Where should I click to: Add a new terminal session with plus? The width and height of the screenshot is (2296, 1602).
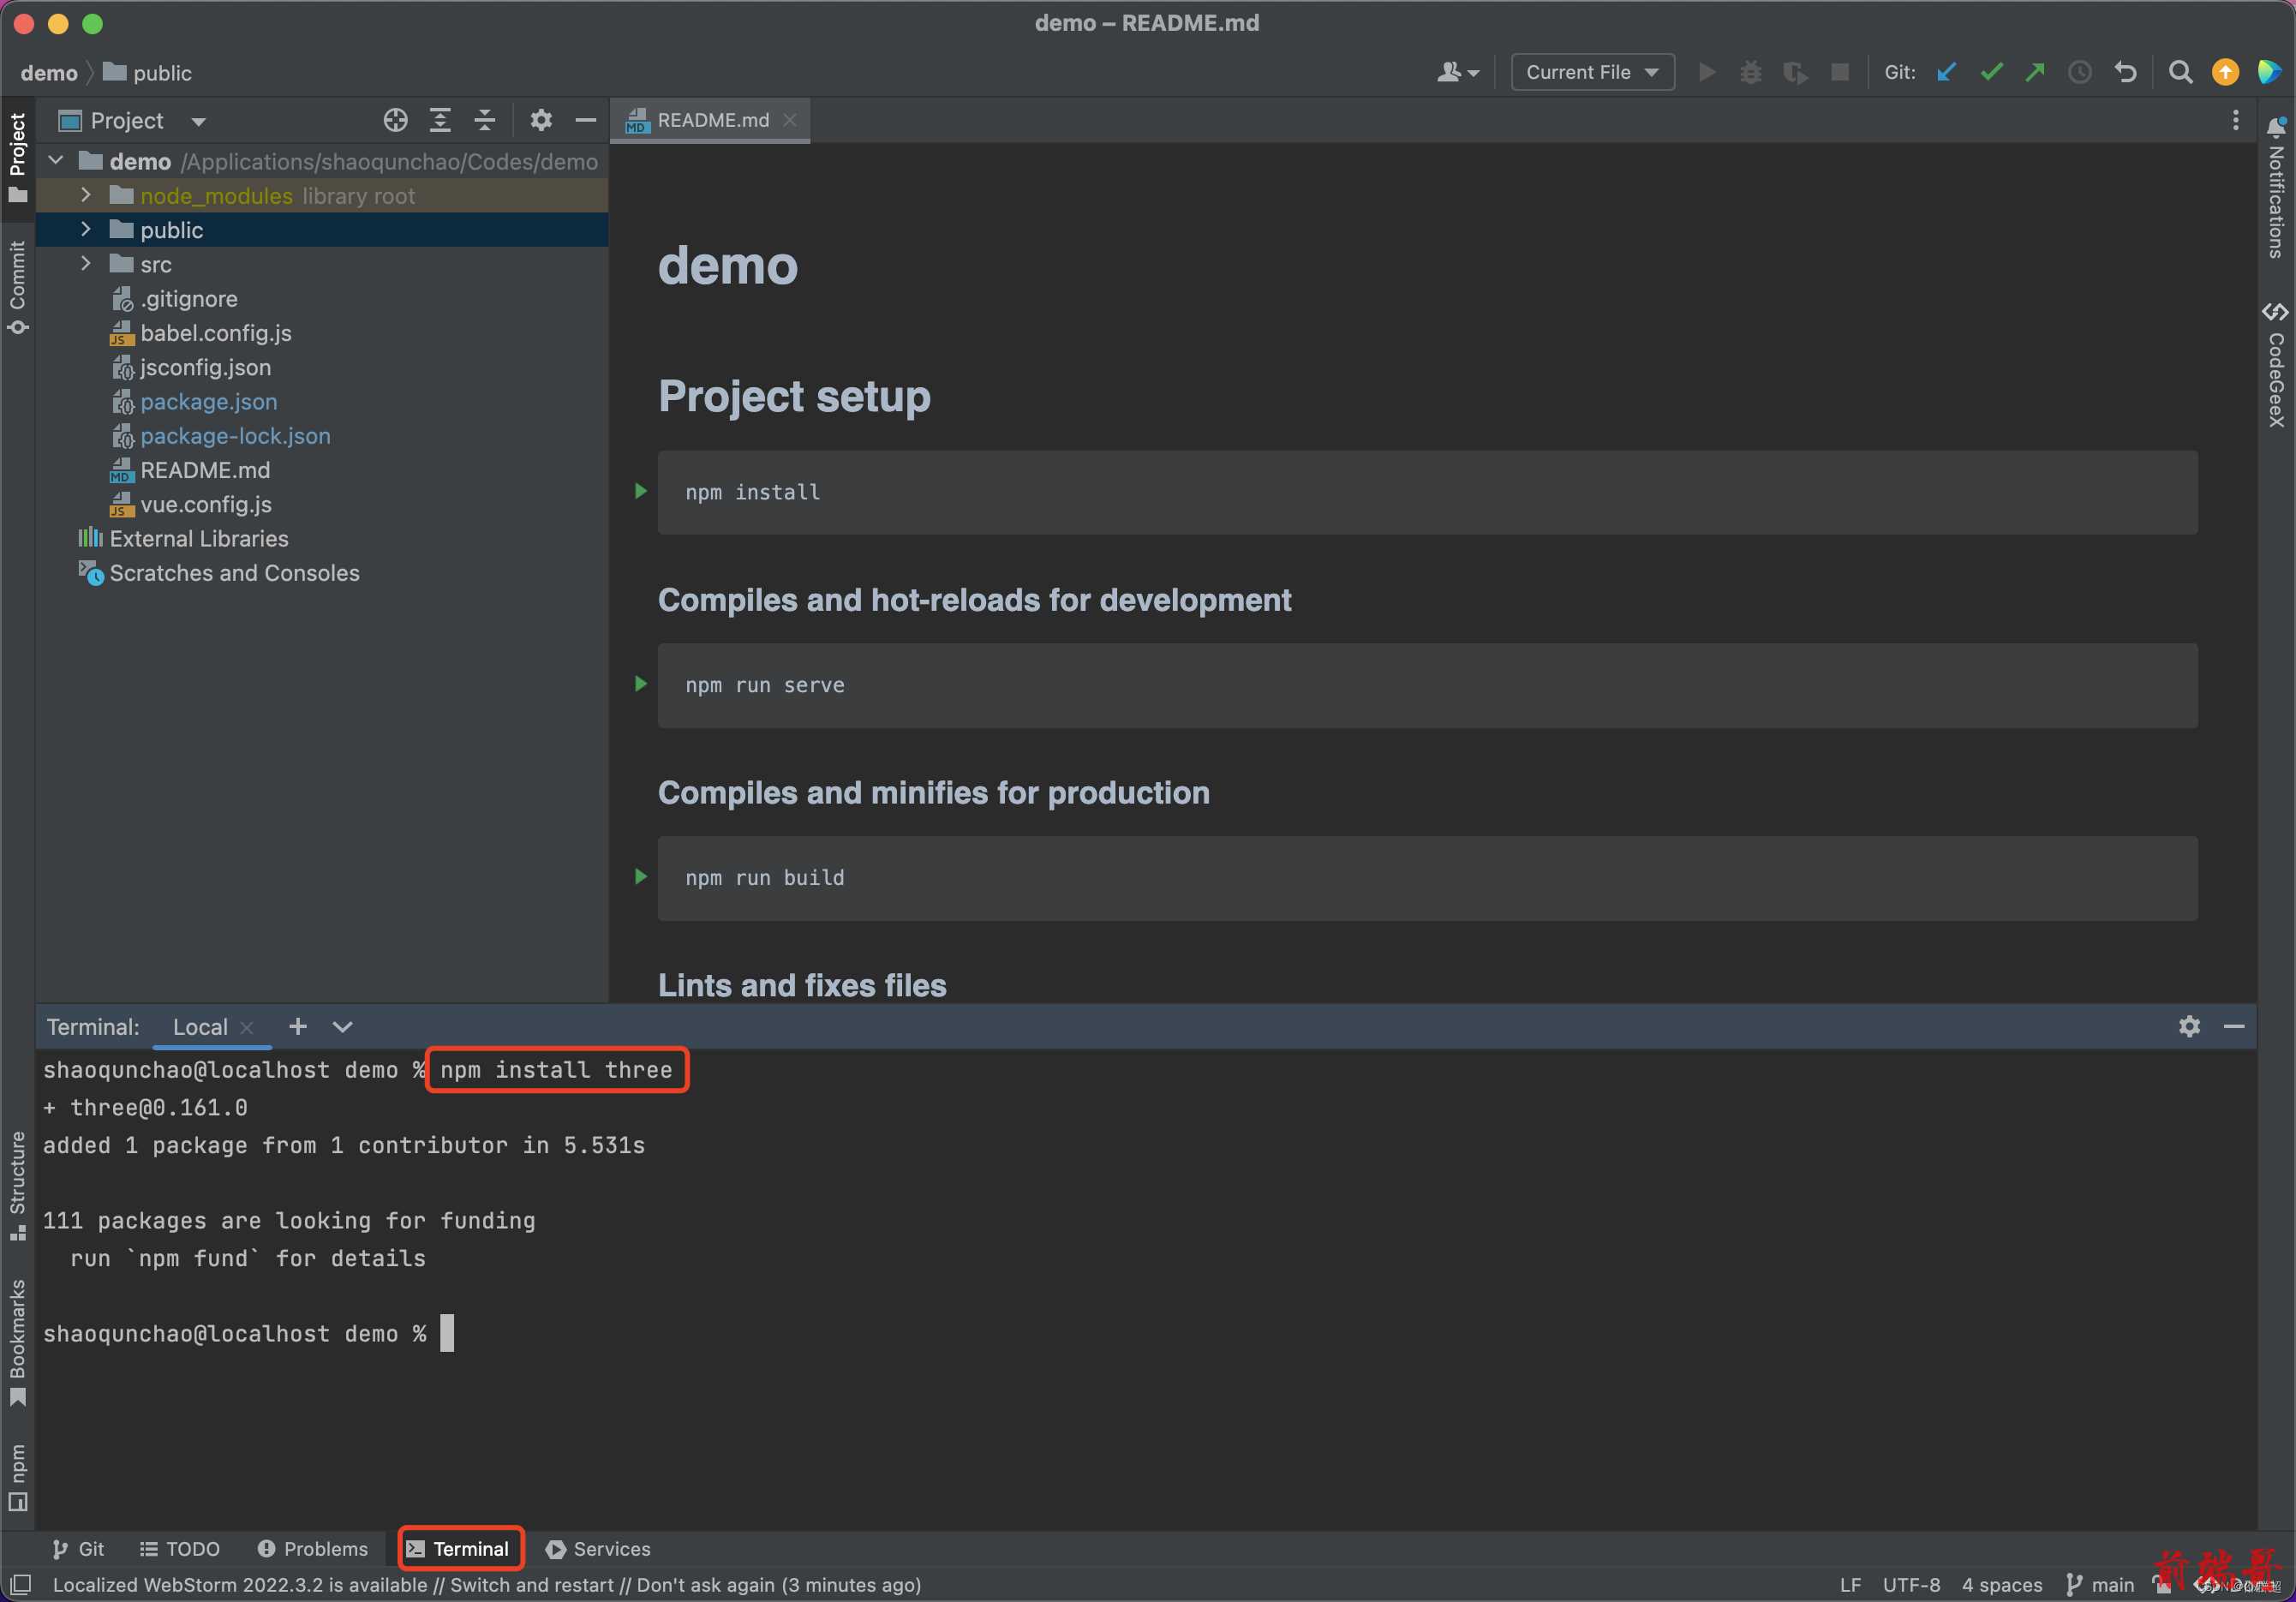(x=297, y=1027)
